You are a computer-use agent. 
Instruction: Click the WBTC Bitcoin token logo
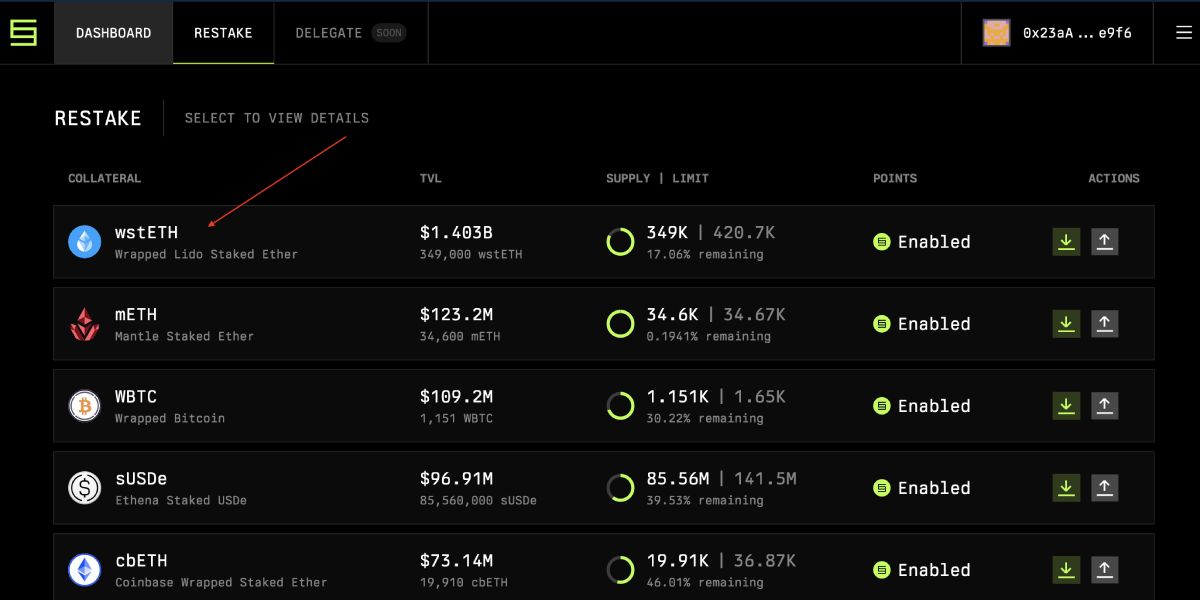click(x=85, y=405)
